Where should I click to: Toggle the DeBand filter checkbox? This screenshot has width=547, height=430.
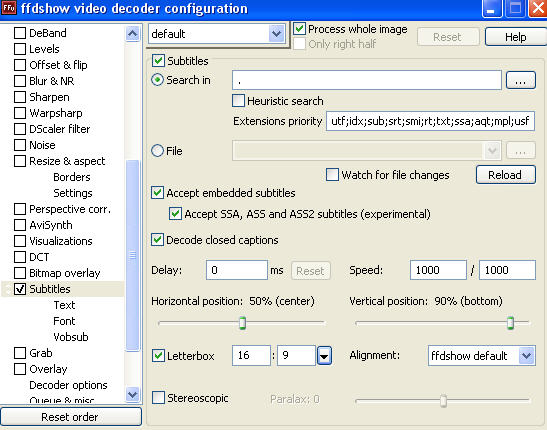[20, 33]
